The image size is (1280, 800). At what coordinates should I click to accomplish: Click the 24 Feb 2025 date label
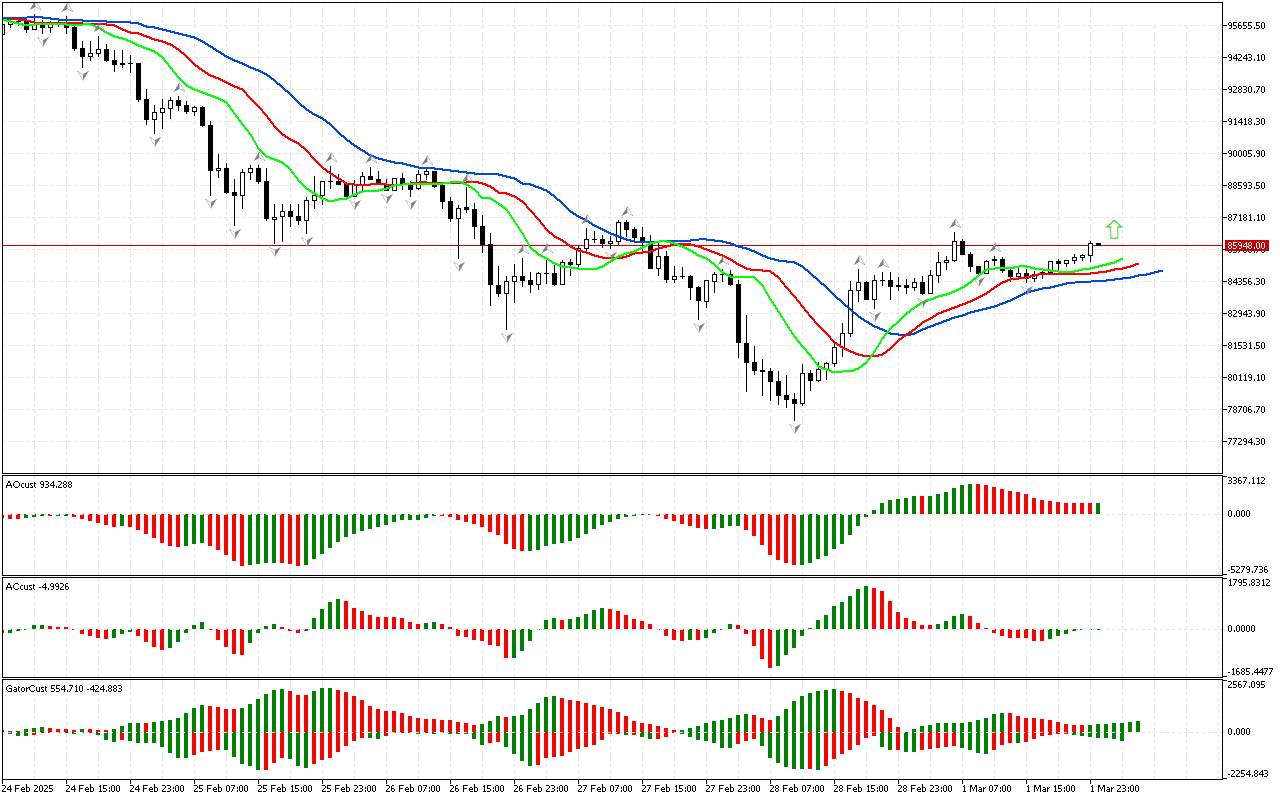tap(27, 789)
